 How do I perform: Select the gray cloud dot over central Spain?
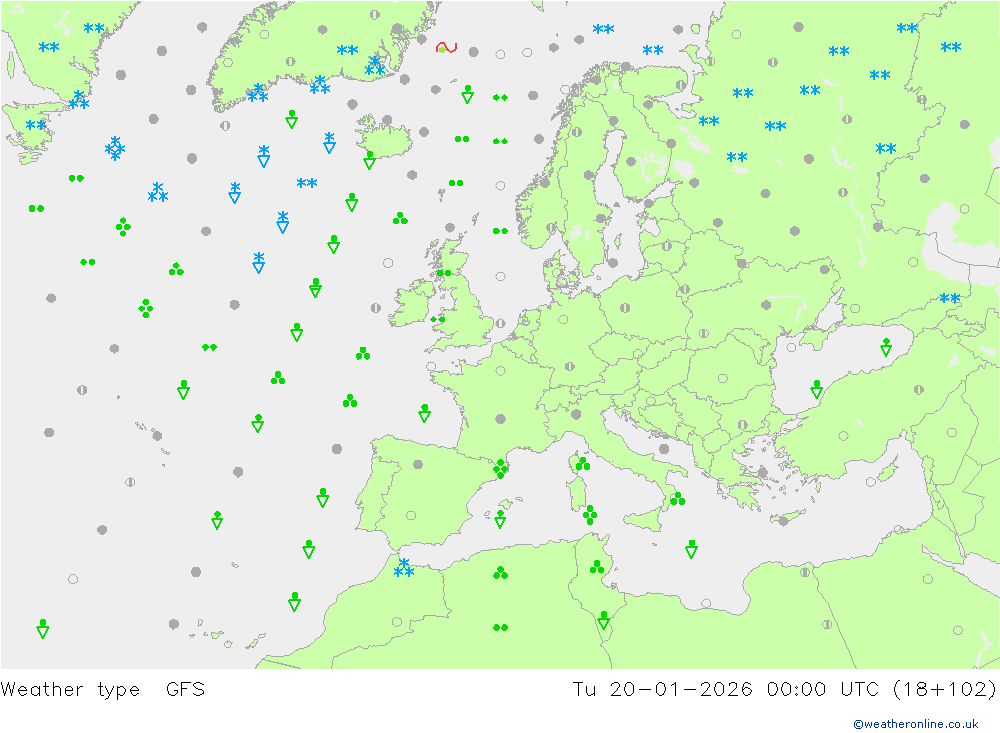(418, 464)
